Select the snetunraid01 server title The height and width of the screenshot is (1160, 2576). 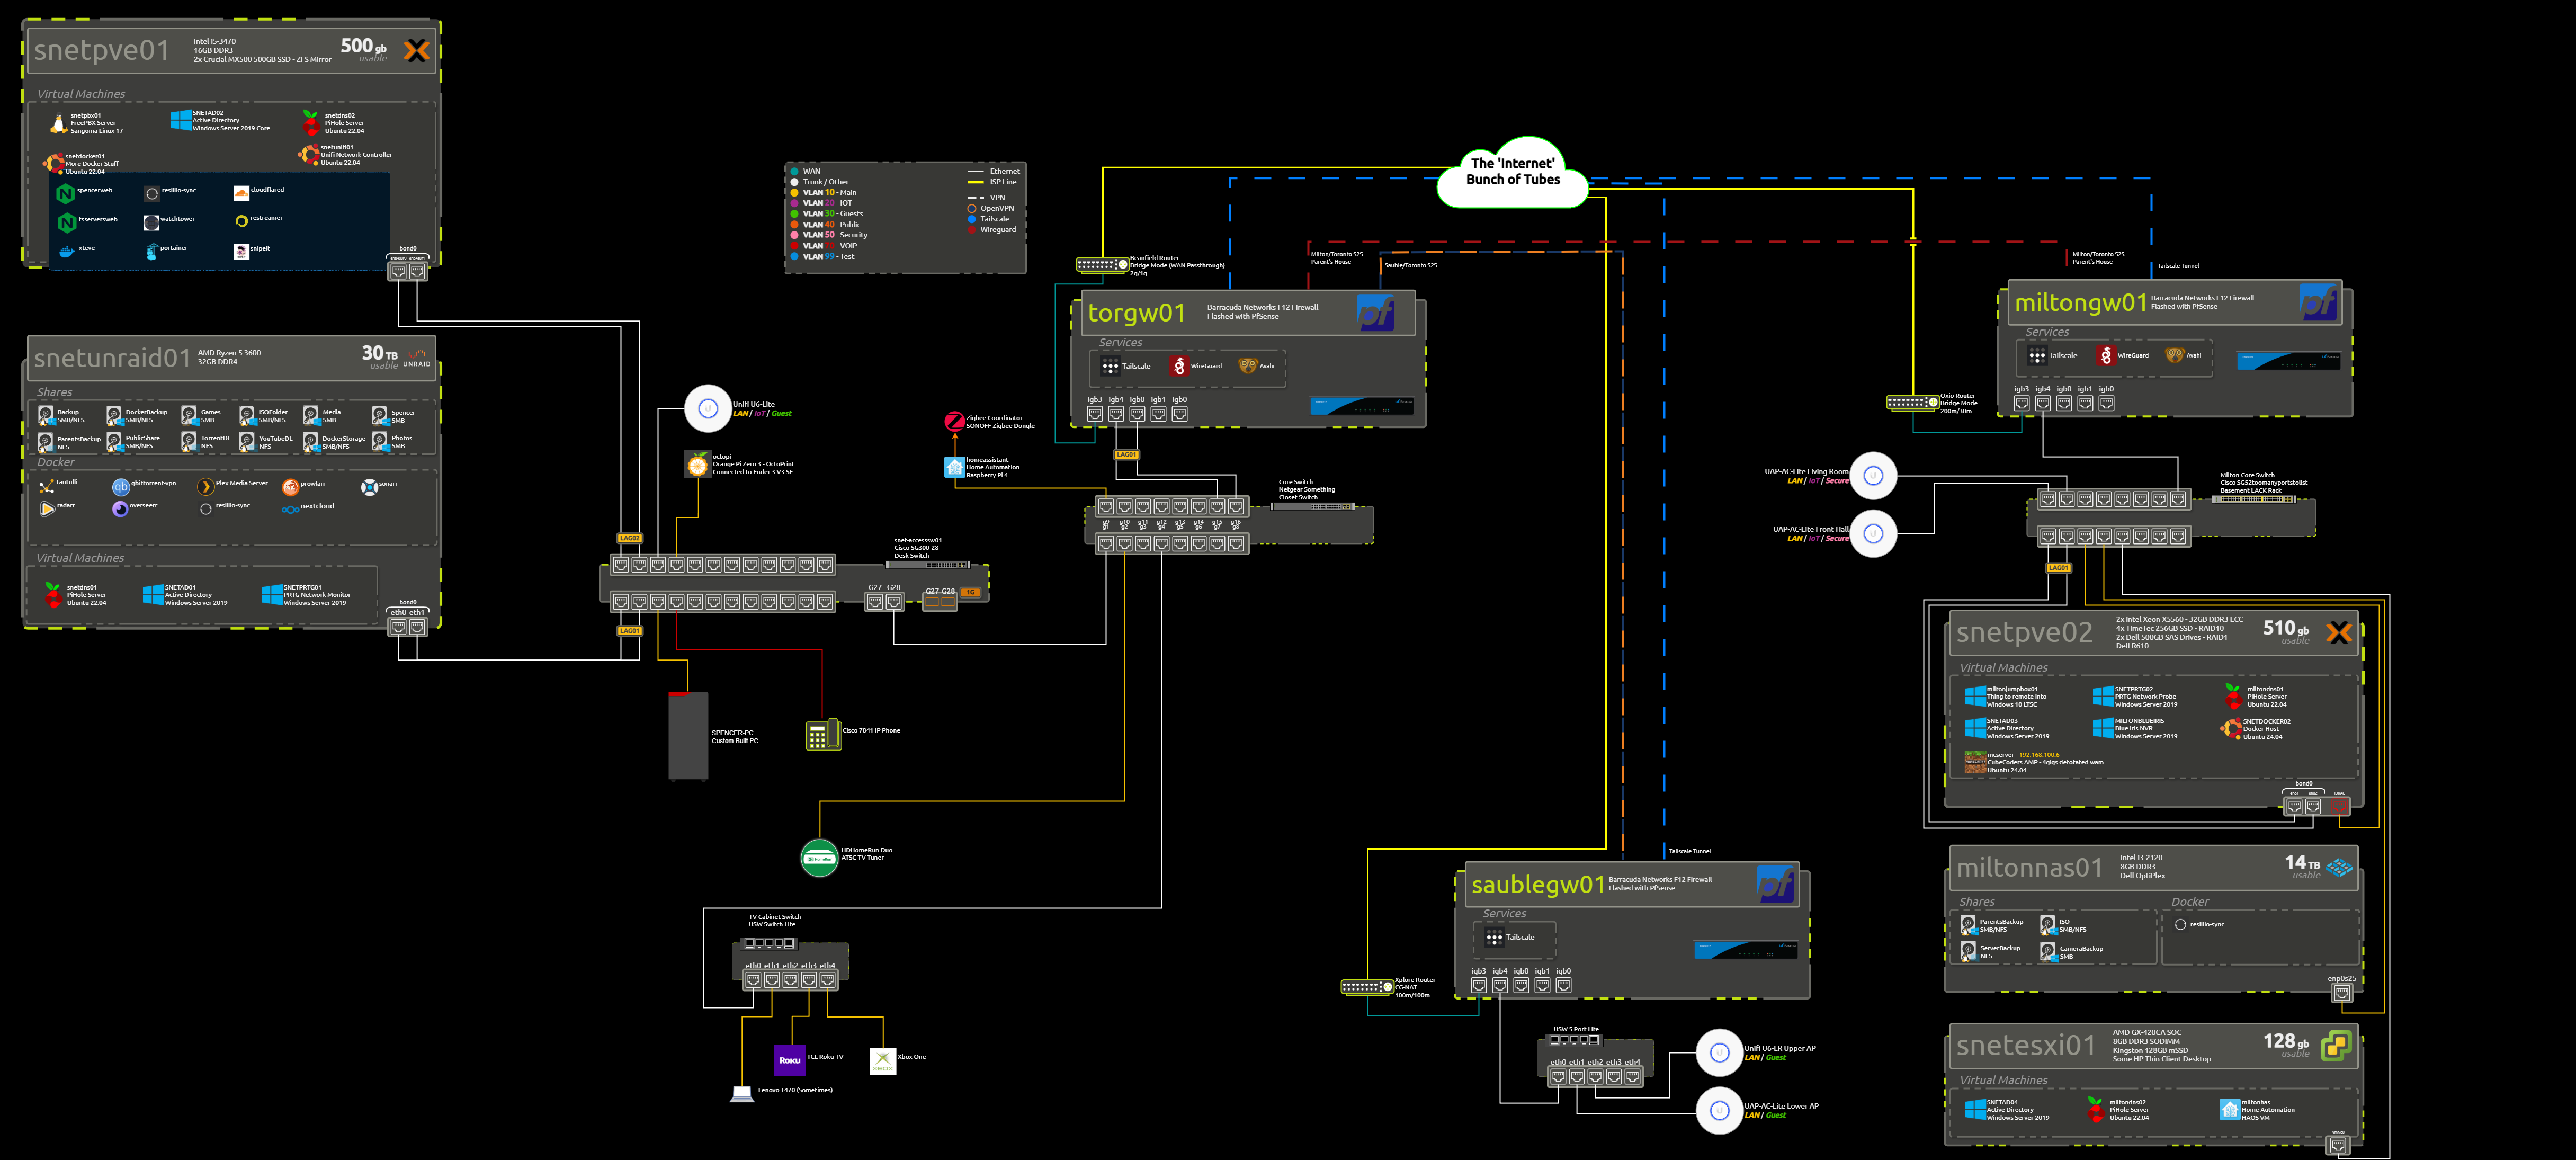[x=112, y=358]
